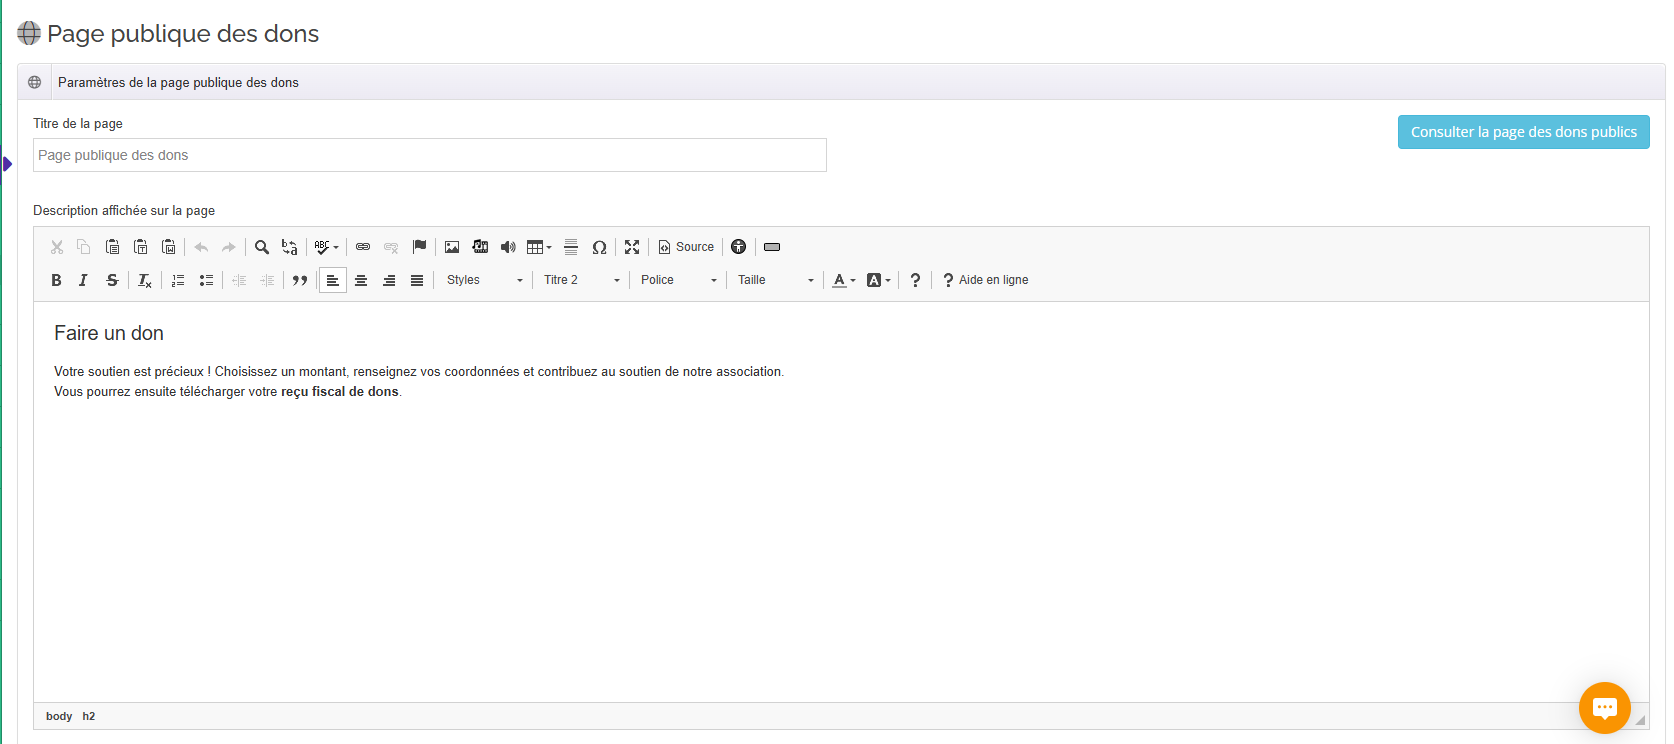Click Paste as plain text icon
Screen dimensions: 1674x744
[141, 247]
